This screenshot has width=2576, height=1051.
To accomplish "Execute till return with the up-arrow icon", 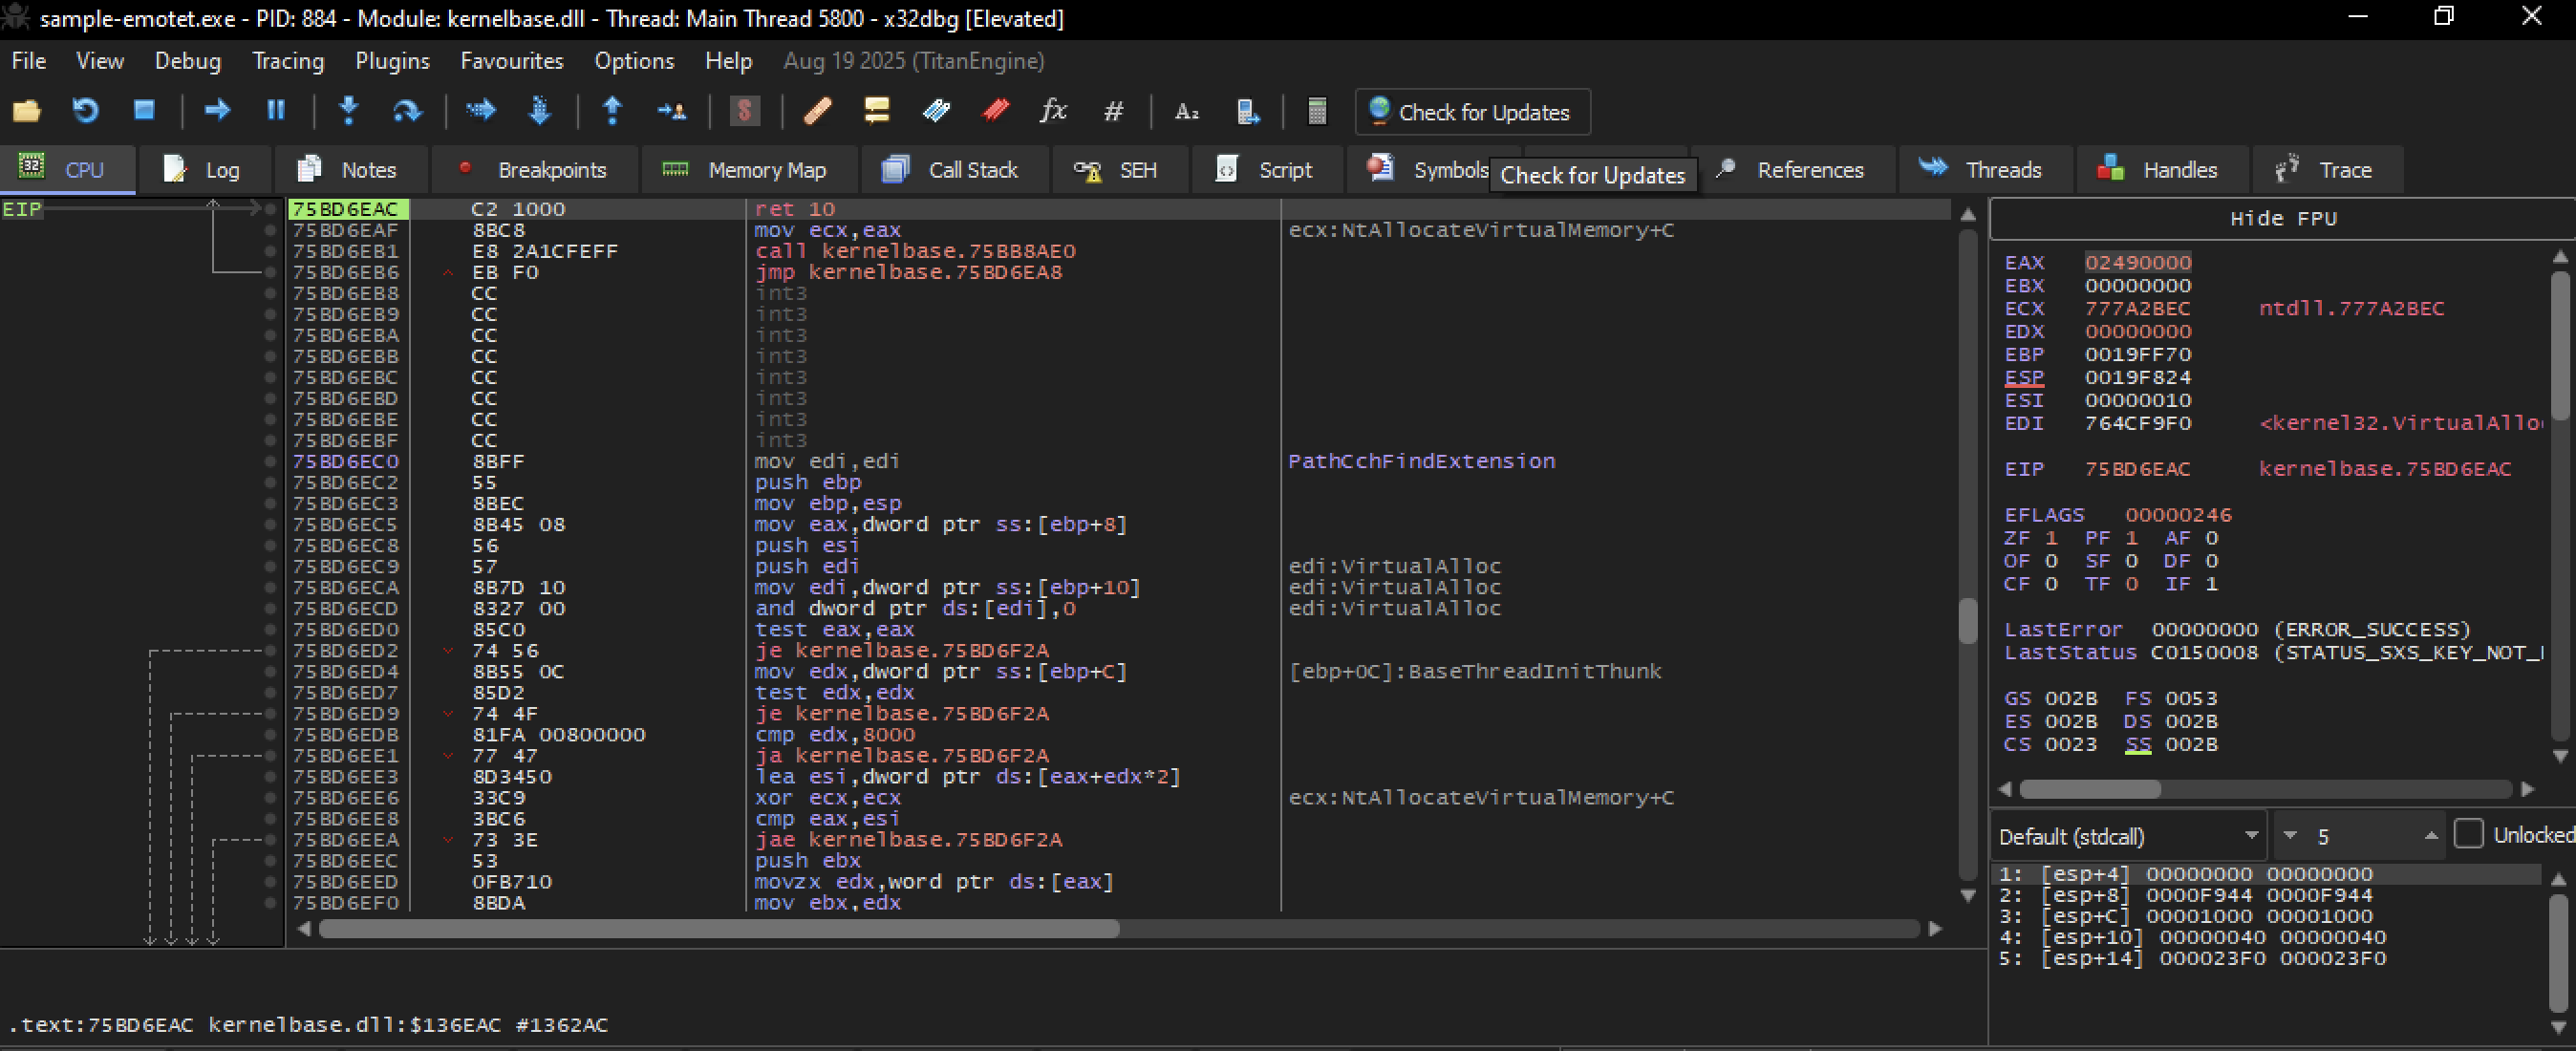I will pyautogui.click(x=612, y=111).
